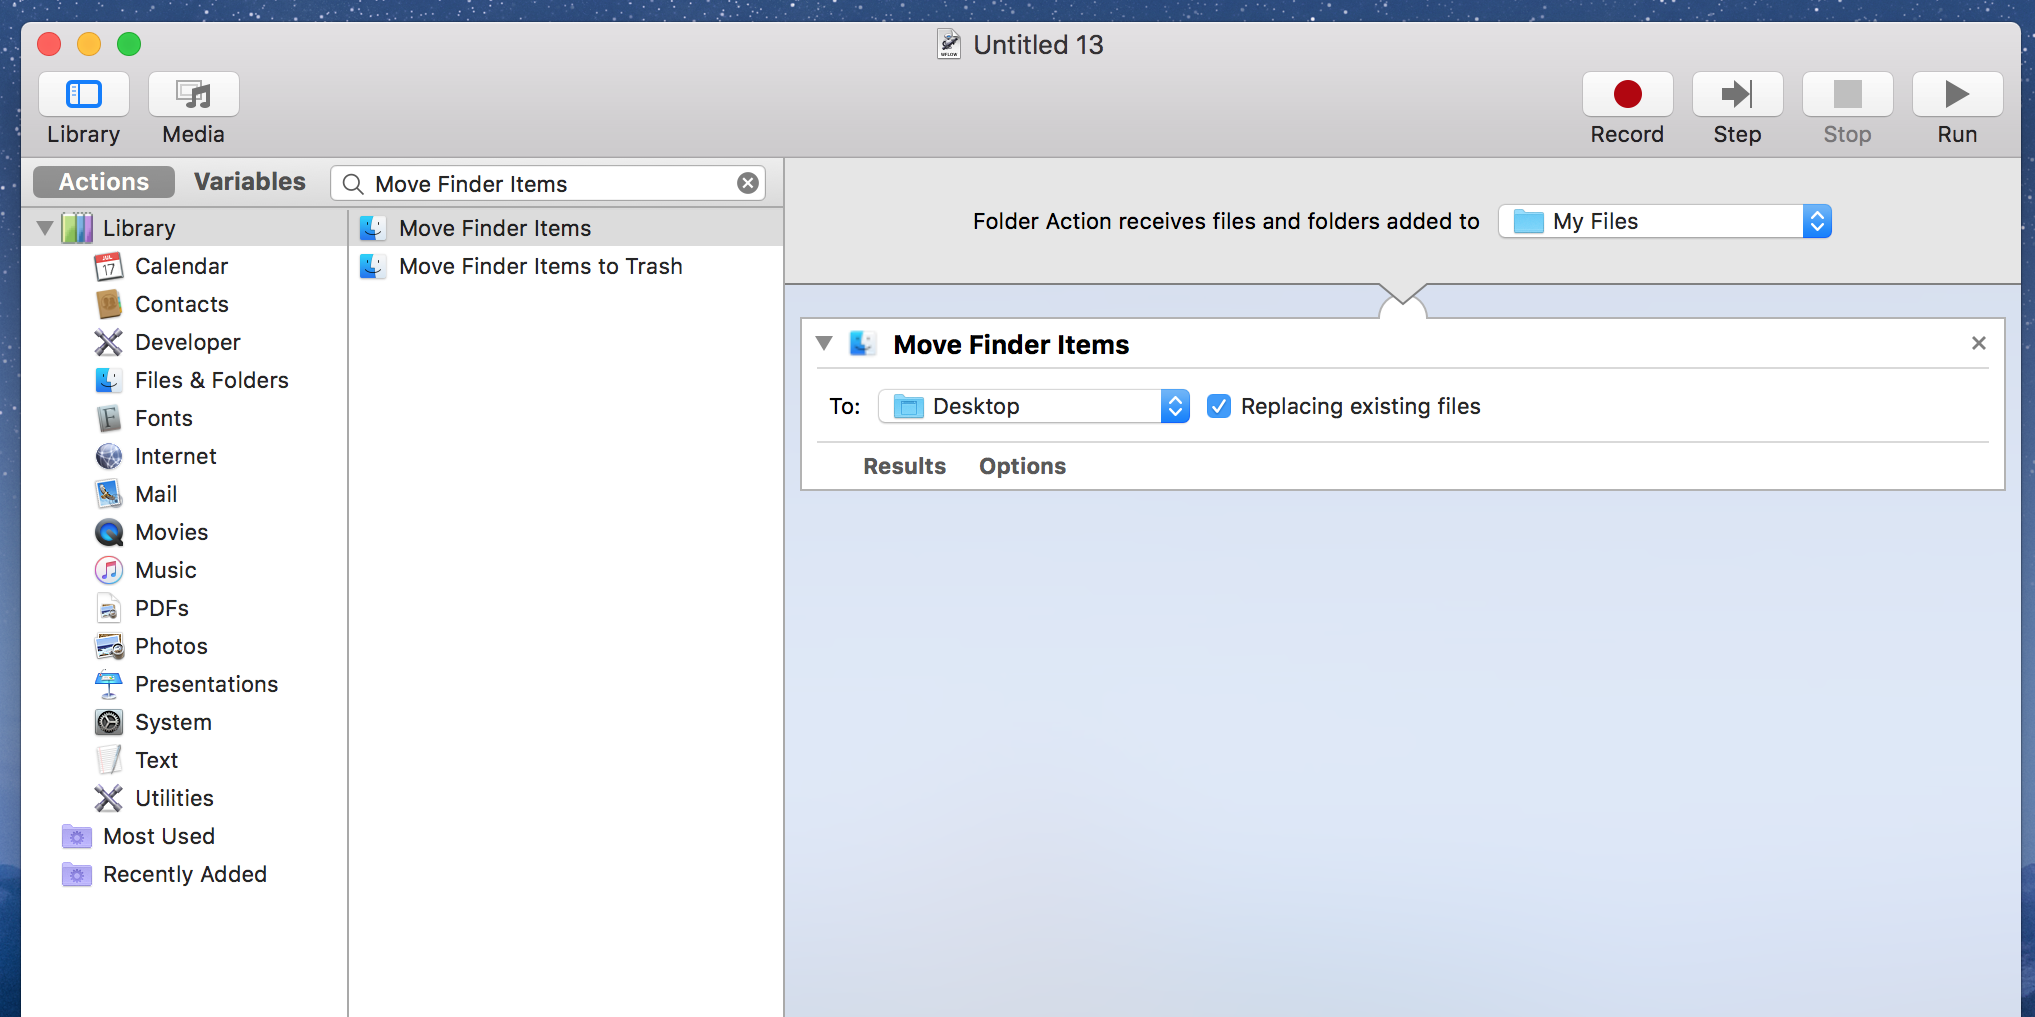2035x1017 pixels.
Task: Switch to the Variables tab
Action: [x=250, y=181]
